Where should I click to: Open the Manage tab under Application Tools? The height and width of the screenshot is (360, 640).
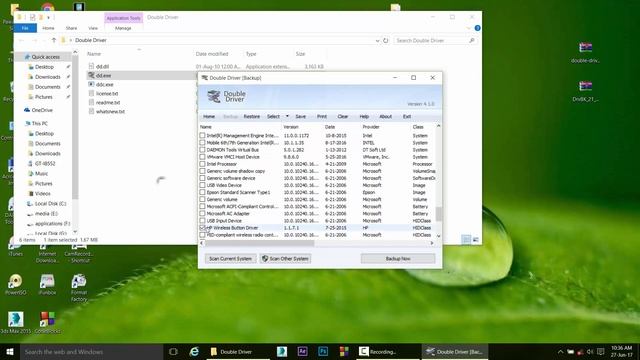point(123,28)
